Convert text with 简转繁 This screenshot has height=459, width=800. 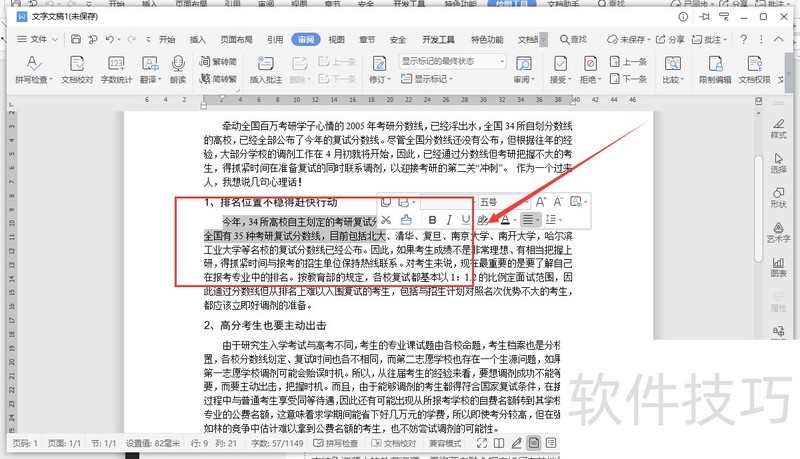[x=218, y=79]
